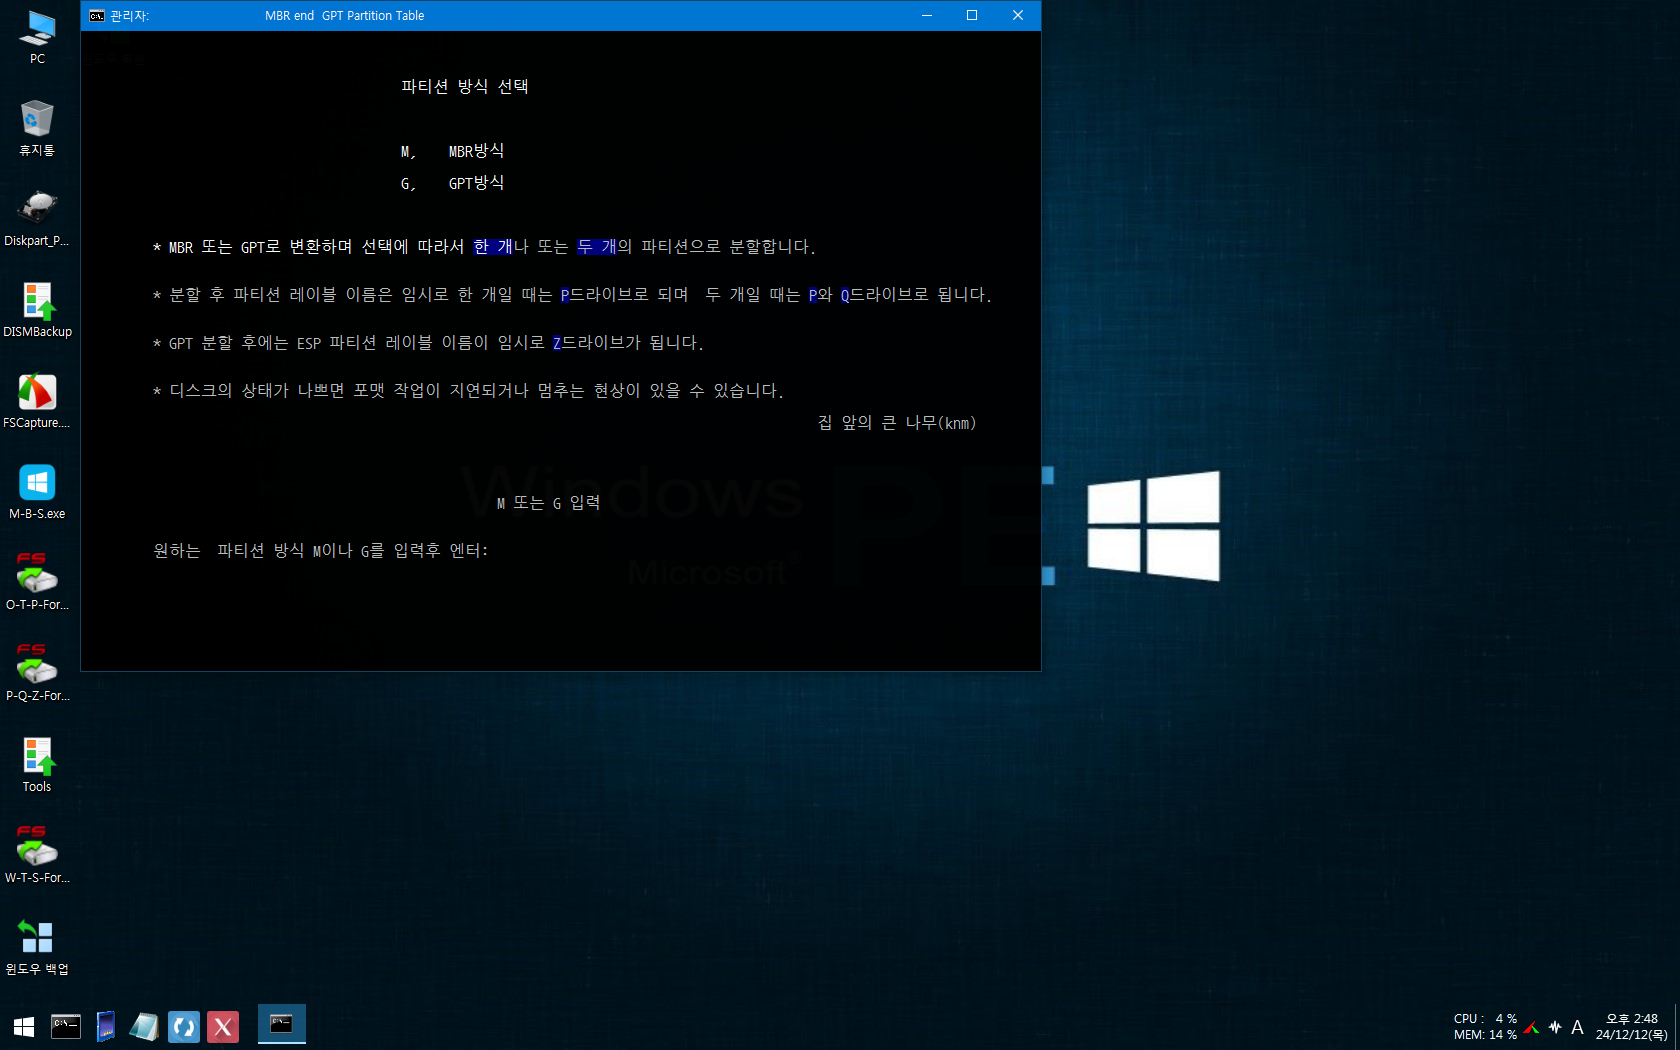Open the Windows Start button
The height and width of the screenshot is (1050, 1680).
[24, 1027]
